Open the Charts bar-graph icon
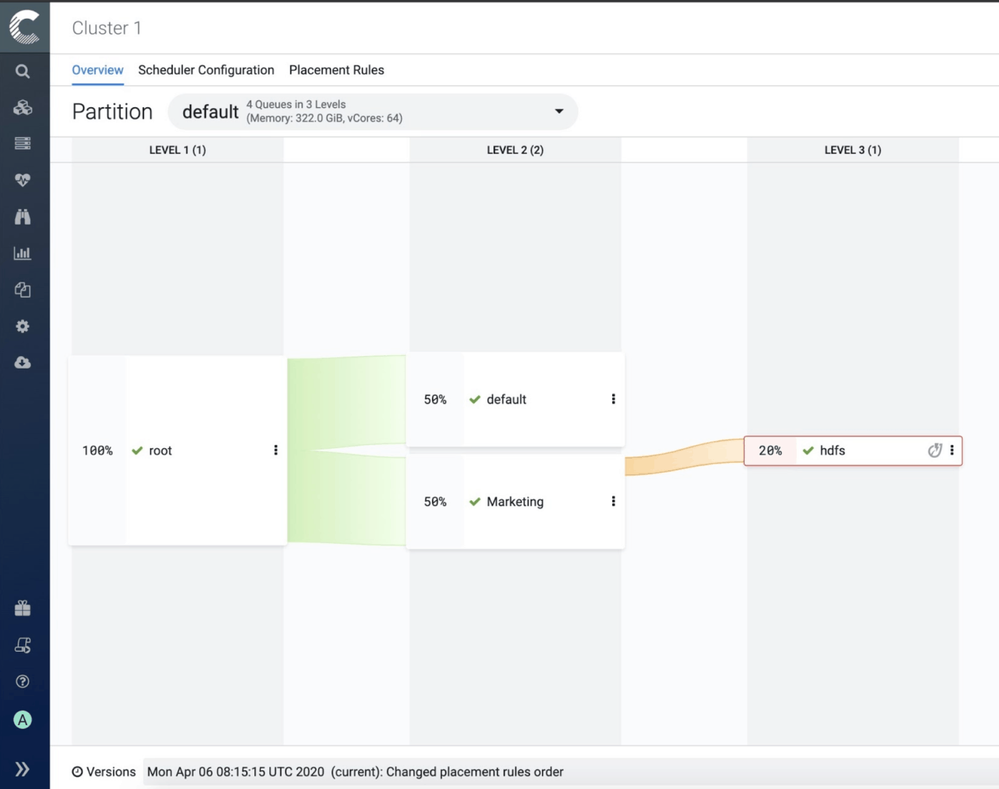999x789 pixels. pyautogui.click(x=22, y=253)
